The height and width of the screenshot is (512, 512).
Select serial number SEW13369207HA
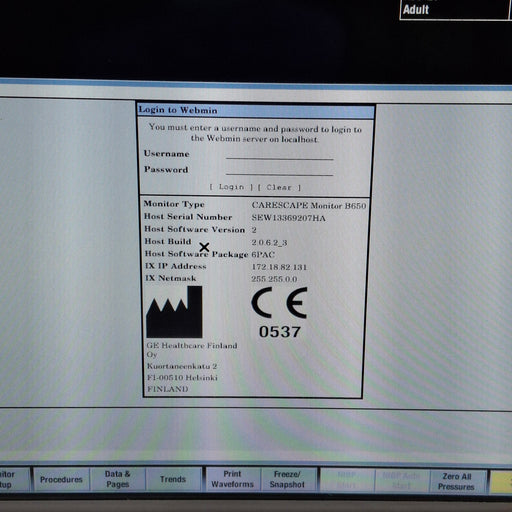pyautogui.click(x=288, y=218)
